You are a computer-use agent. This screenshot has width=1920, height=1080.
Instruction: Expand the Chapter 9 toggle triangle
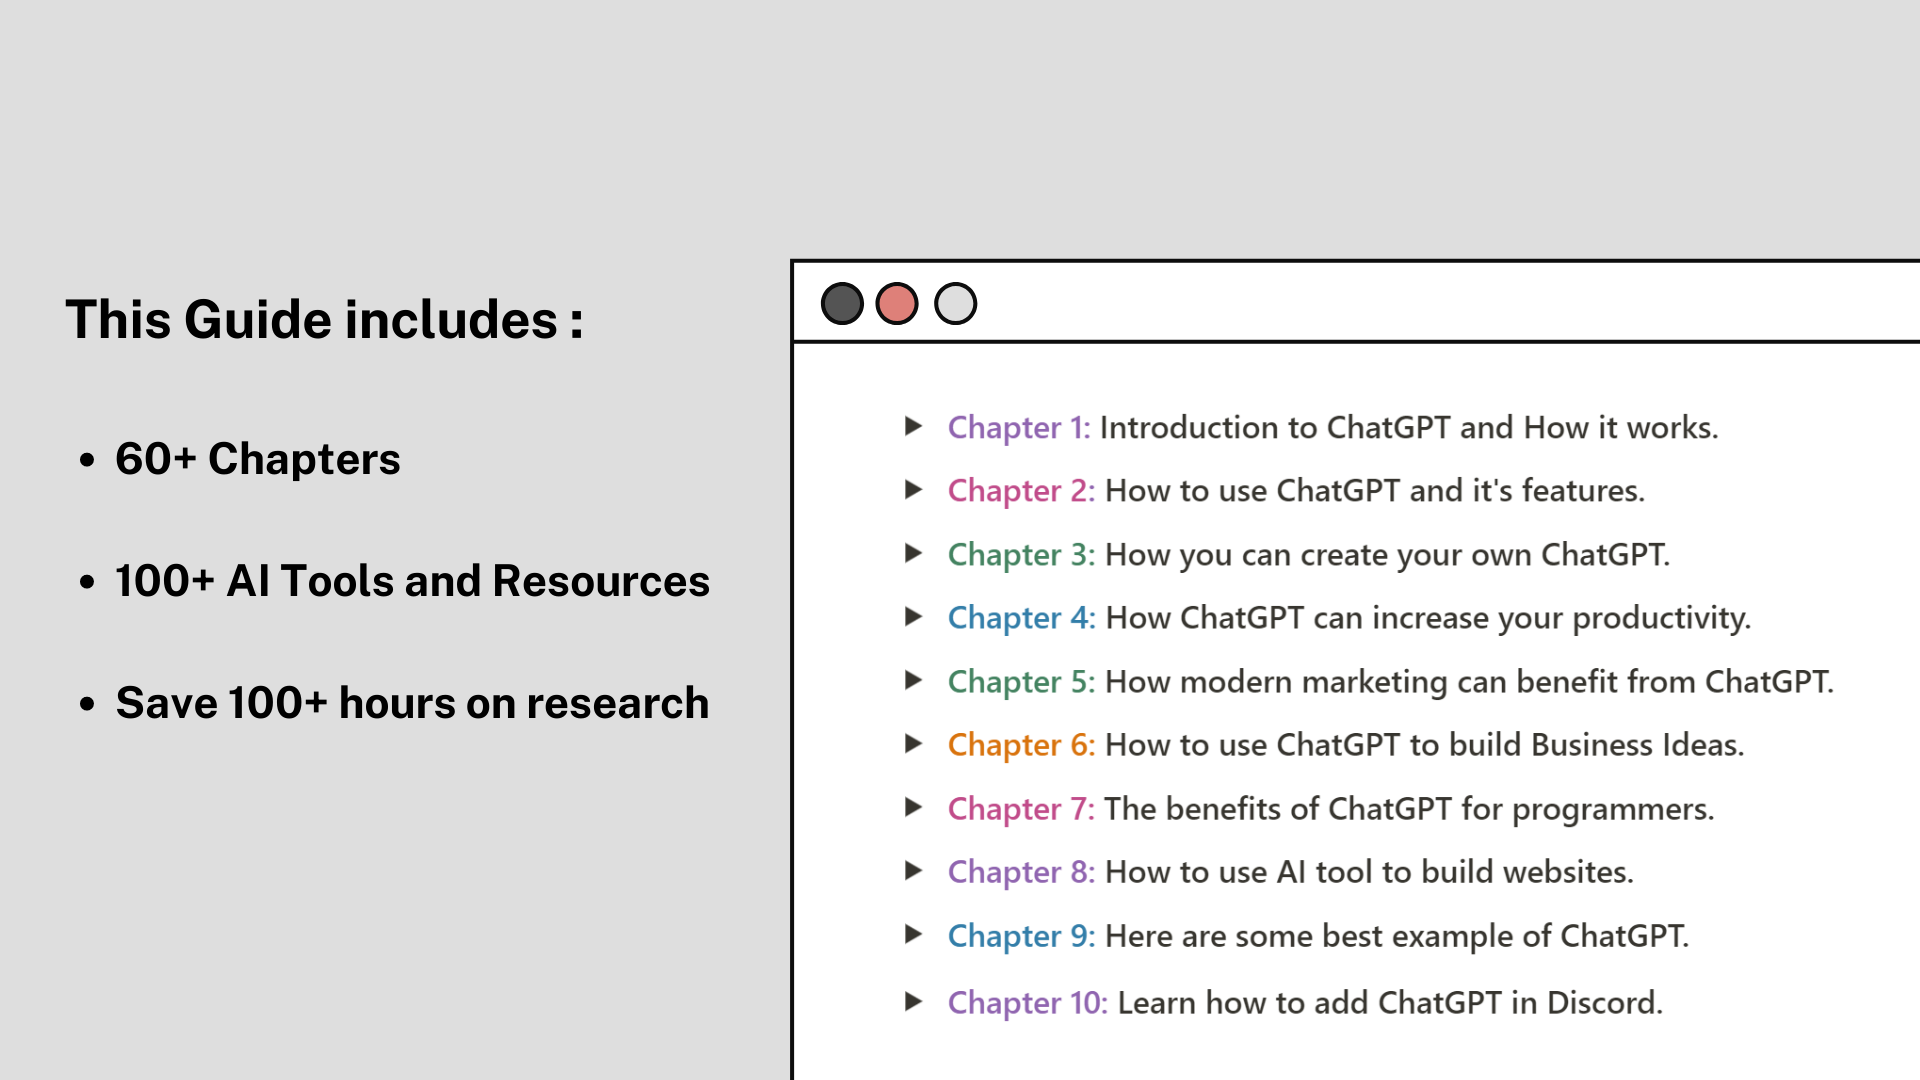913,934
